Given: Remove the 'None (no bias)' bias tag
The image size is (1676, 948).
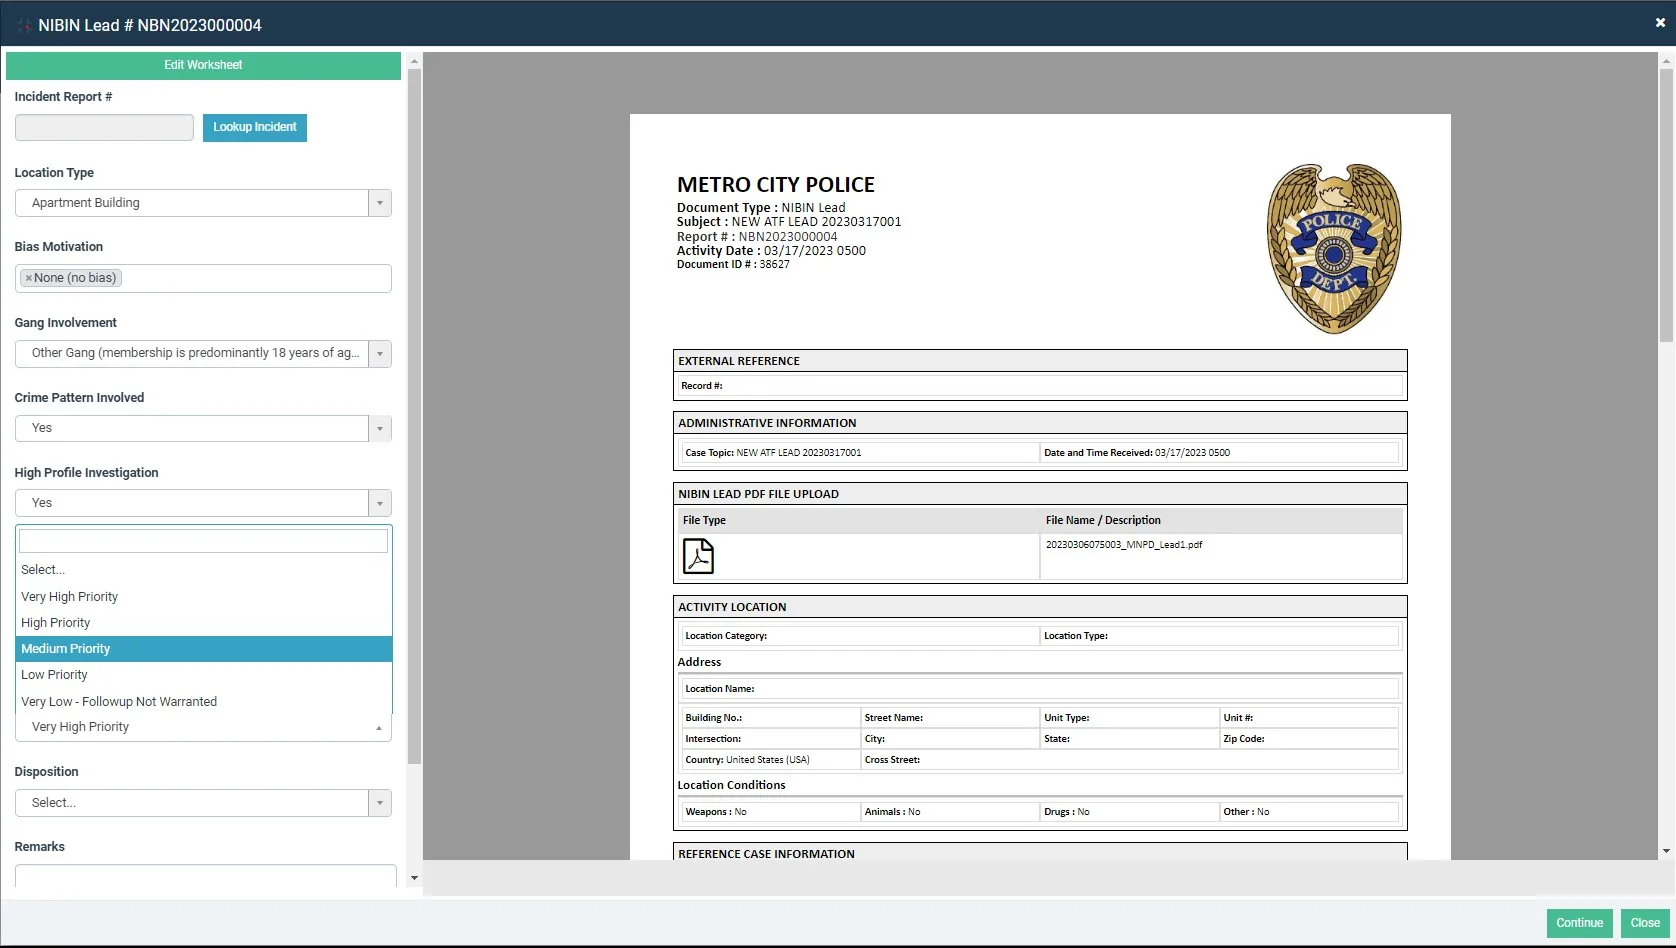Looking at the screenshot, I should 29,277.
